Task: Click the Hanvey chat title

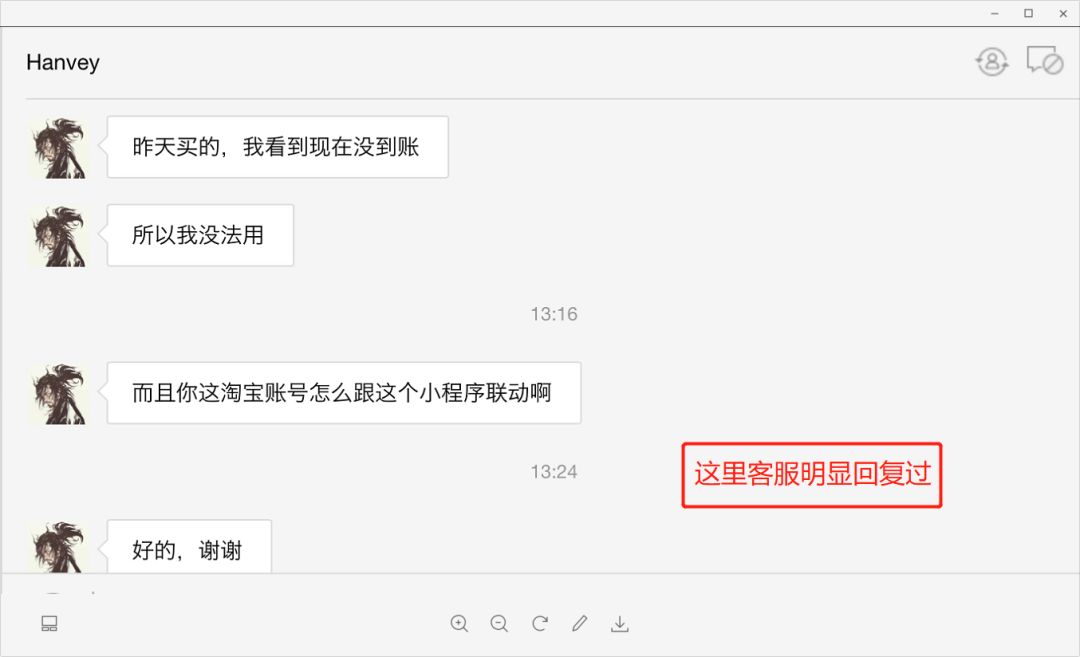Action: 63,63
